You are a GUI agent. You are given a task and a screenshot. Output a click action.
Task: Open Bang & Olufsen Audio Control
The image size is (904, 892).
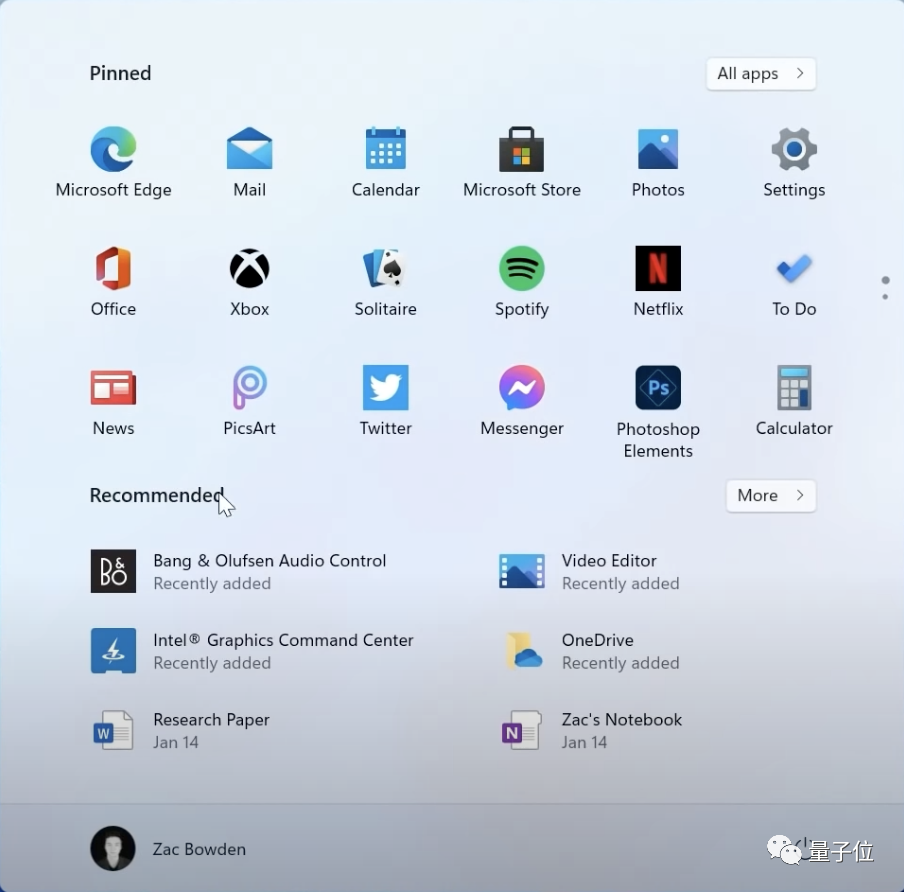pos(239,571)
